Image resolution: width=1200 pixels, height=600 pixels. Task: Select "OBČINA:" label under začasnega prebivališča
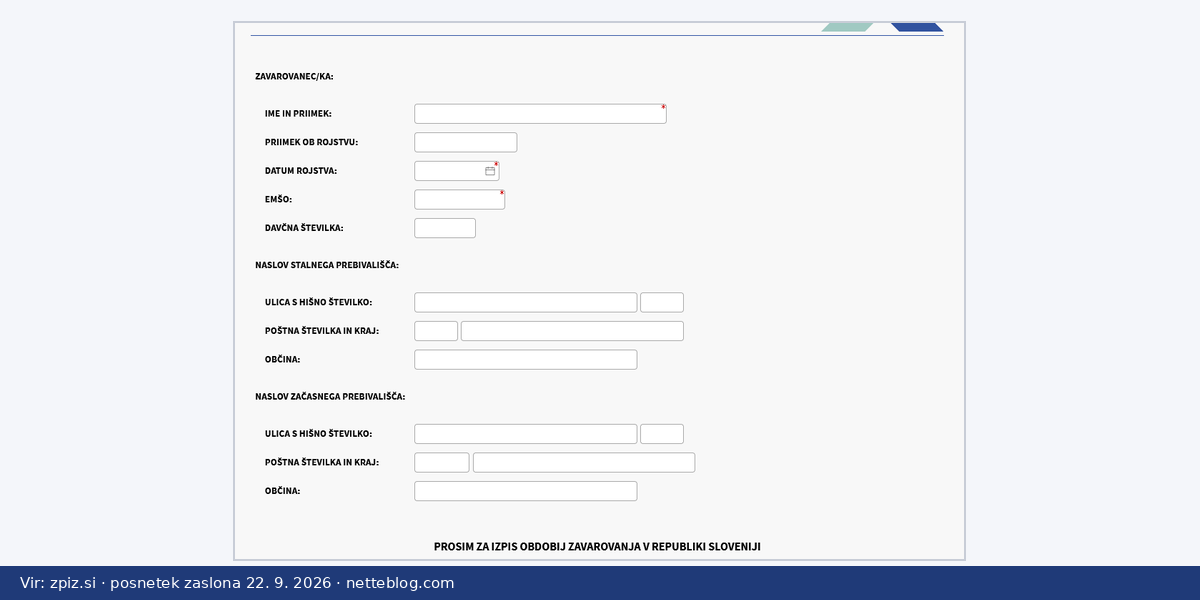(283, 491)
